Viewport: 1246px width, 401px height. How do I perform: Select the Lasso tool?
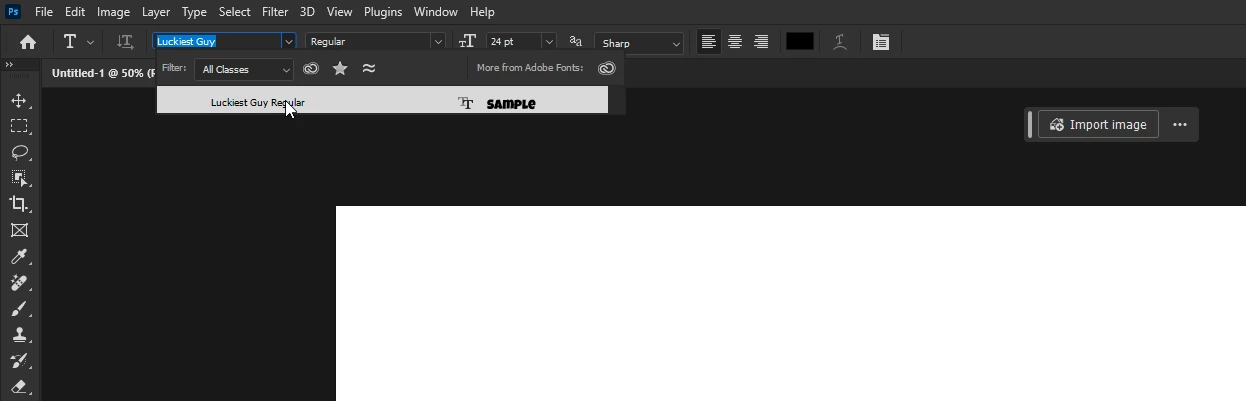[19, 152]
